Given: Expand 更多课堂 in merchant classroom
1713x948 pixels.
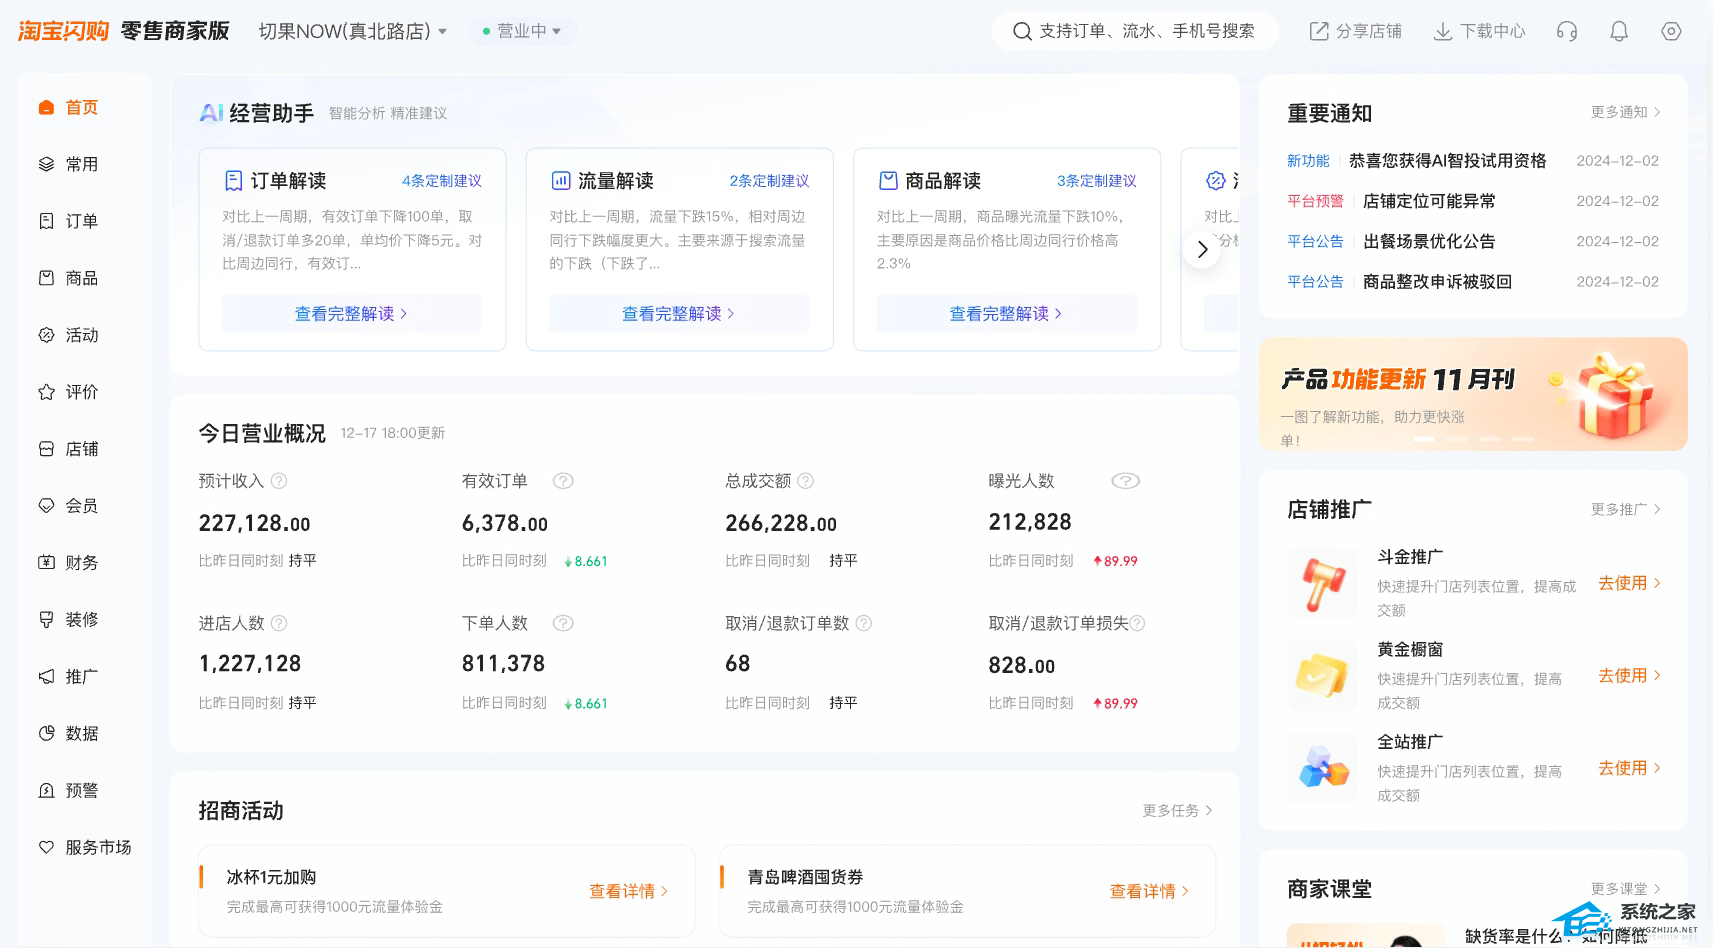Looking at the screenshot, I should point(1626,888).
